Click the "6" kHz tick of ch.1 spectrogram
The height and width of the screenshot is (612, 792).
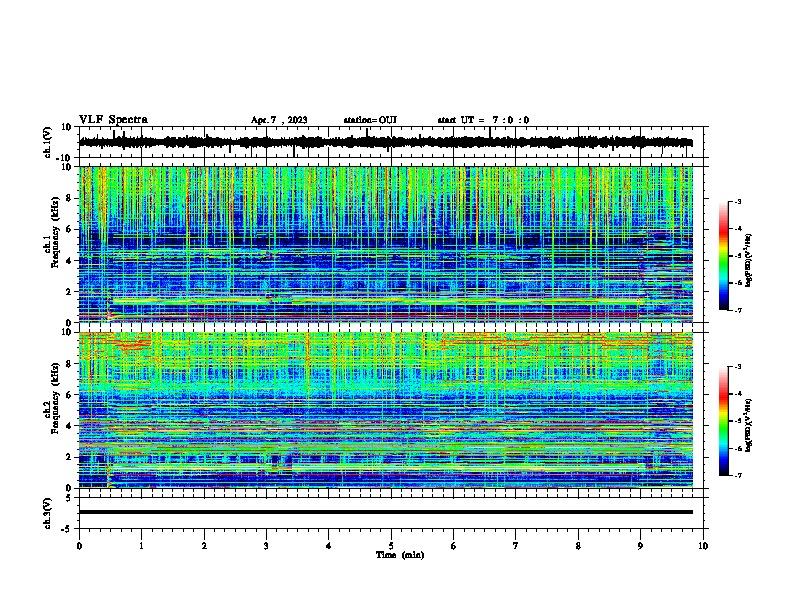pos(69,229)
